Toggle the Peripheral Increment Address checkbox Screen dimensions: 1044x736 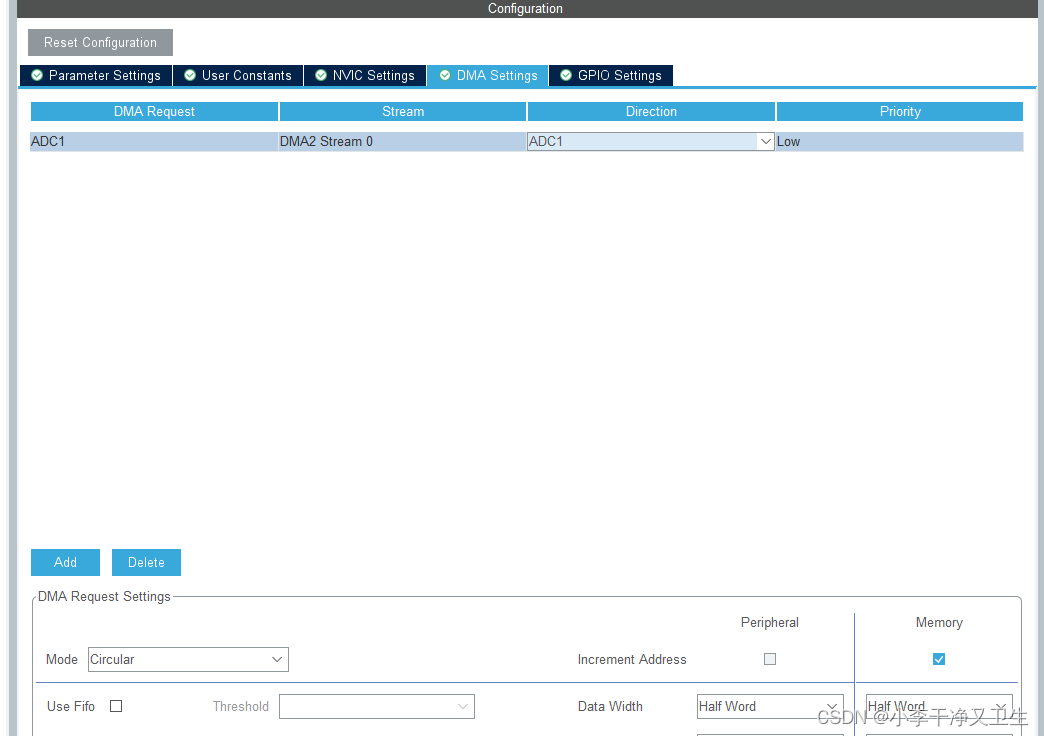(x=770, y=659)
